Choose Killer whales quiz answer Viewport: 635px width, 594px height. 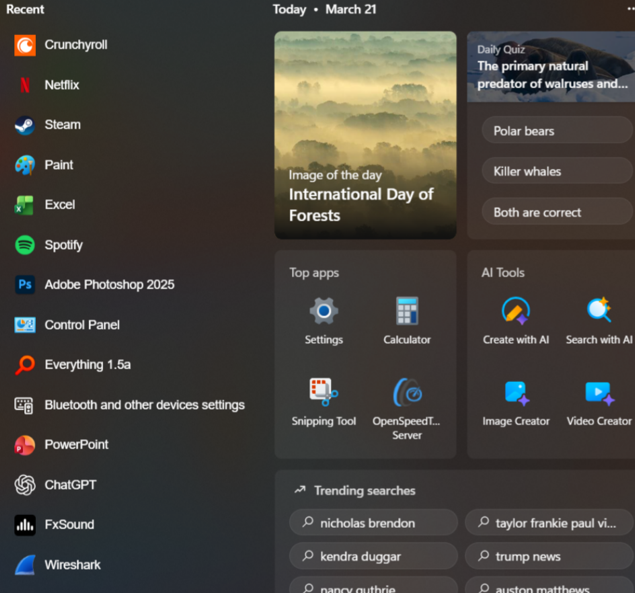[x=557, y=171]
